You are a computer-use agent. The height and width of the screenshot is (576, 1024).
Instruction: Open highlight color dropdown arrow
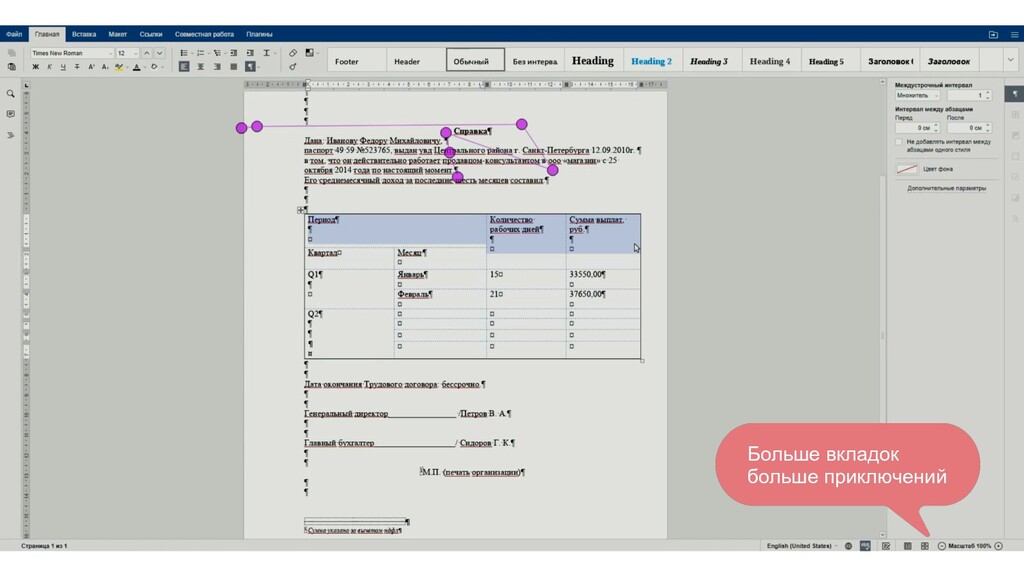pyautogui.click(x=127, y=67)
